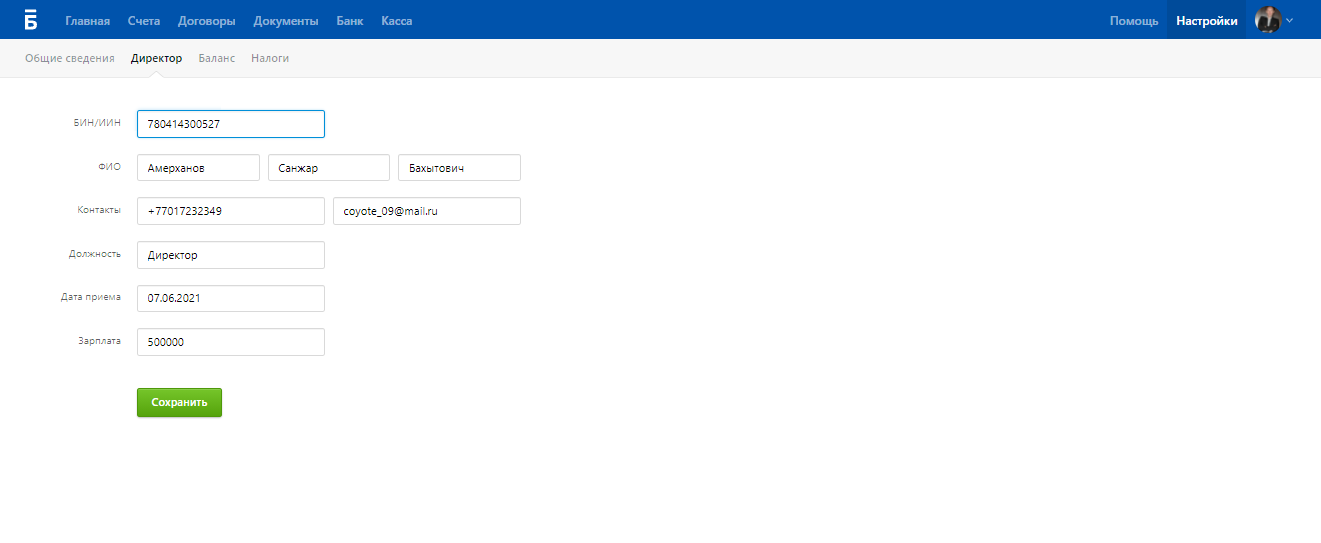Image resolution: width=1321 pixels, height=543 pixels.
Task: Open the Документы section
Action: (286, 21)
